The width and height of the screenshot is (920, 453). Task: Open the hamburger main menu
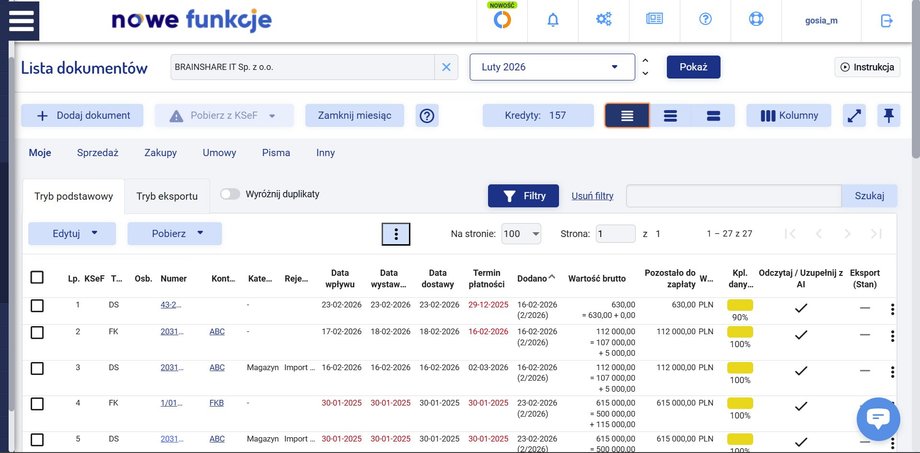click(x=22, y=21)
